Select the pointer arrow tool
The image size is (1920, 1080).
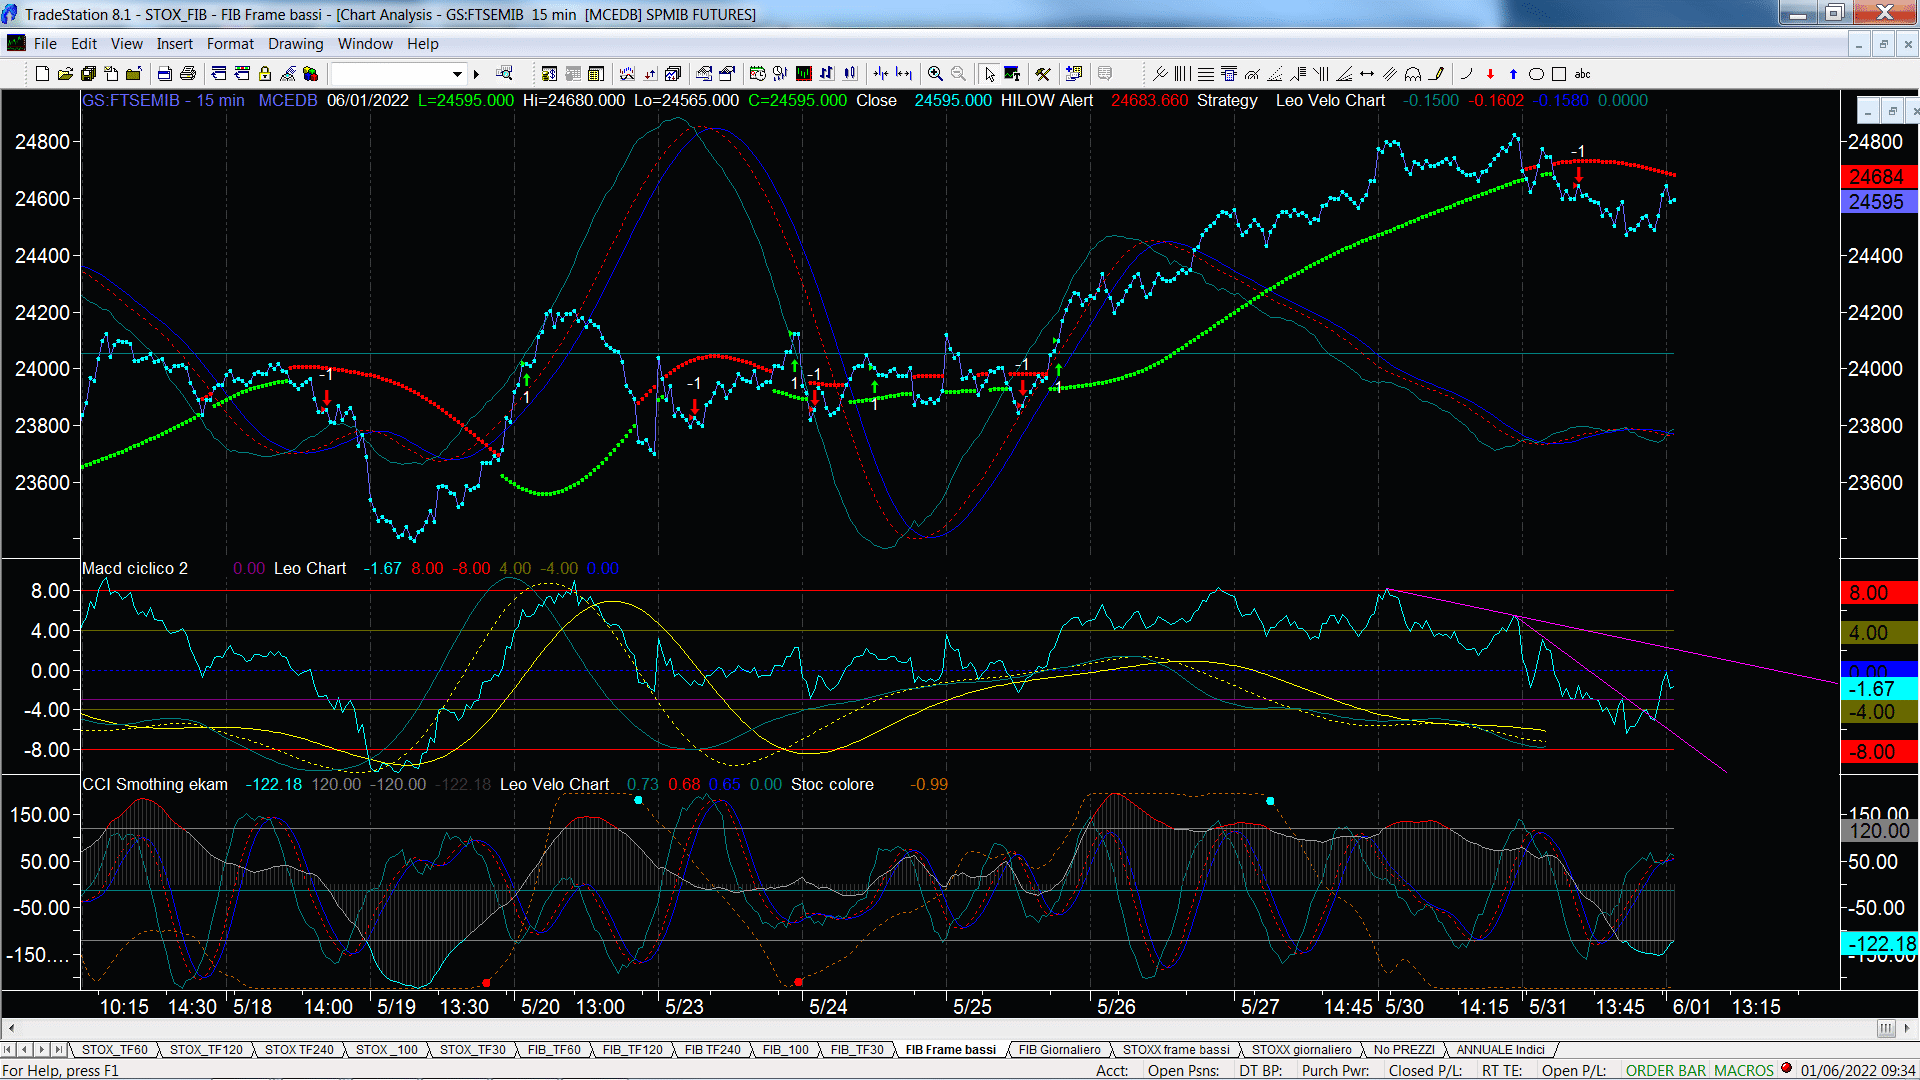989,74
